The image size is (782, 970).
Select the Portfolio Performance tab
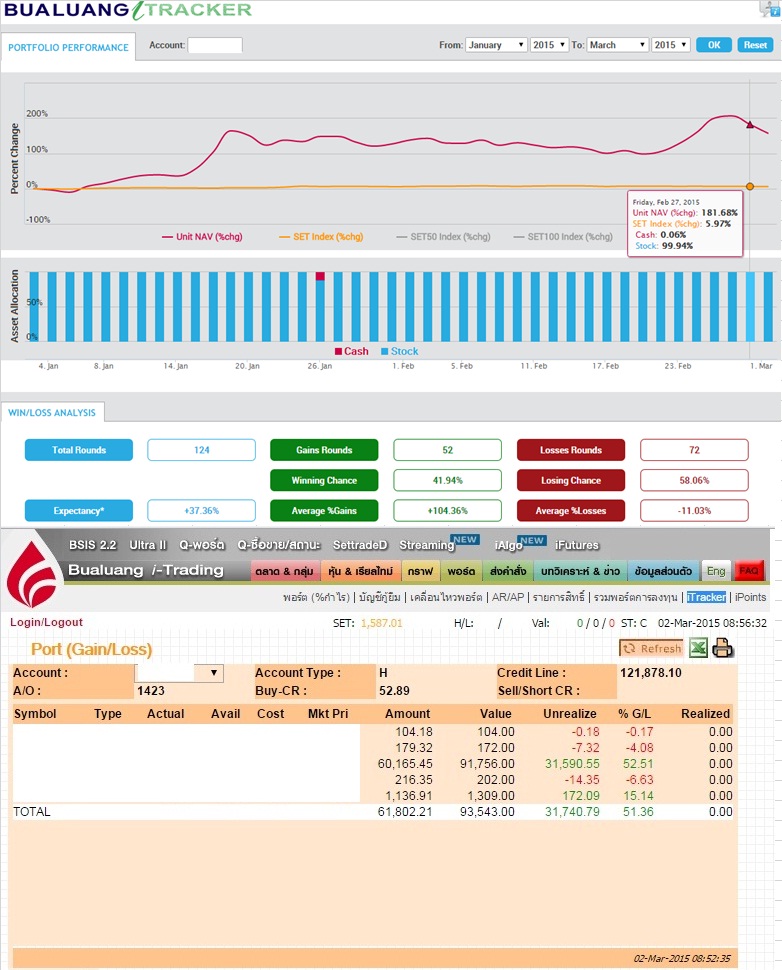tap(68, 48)
